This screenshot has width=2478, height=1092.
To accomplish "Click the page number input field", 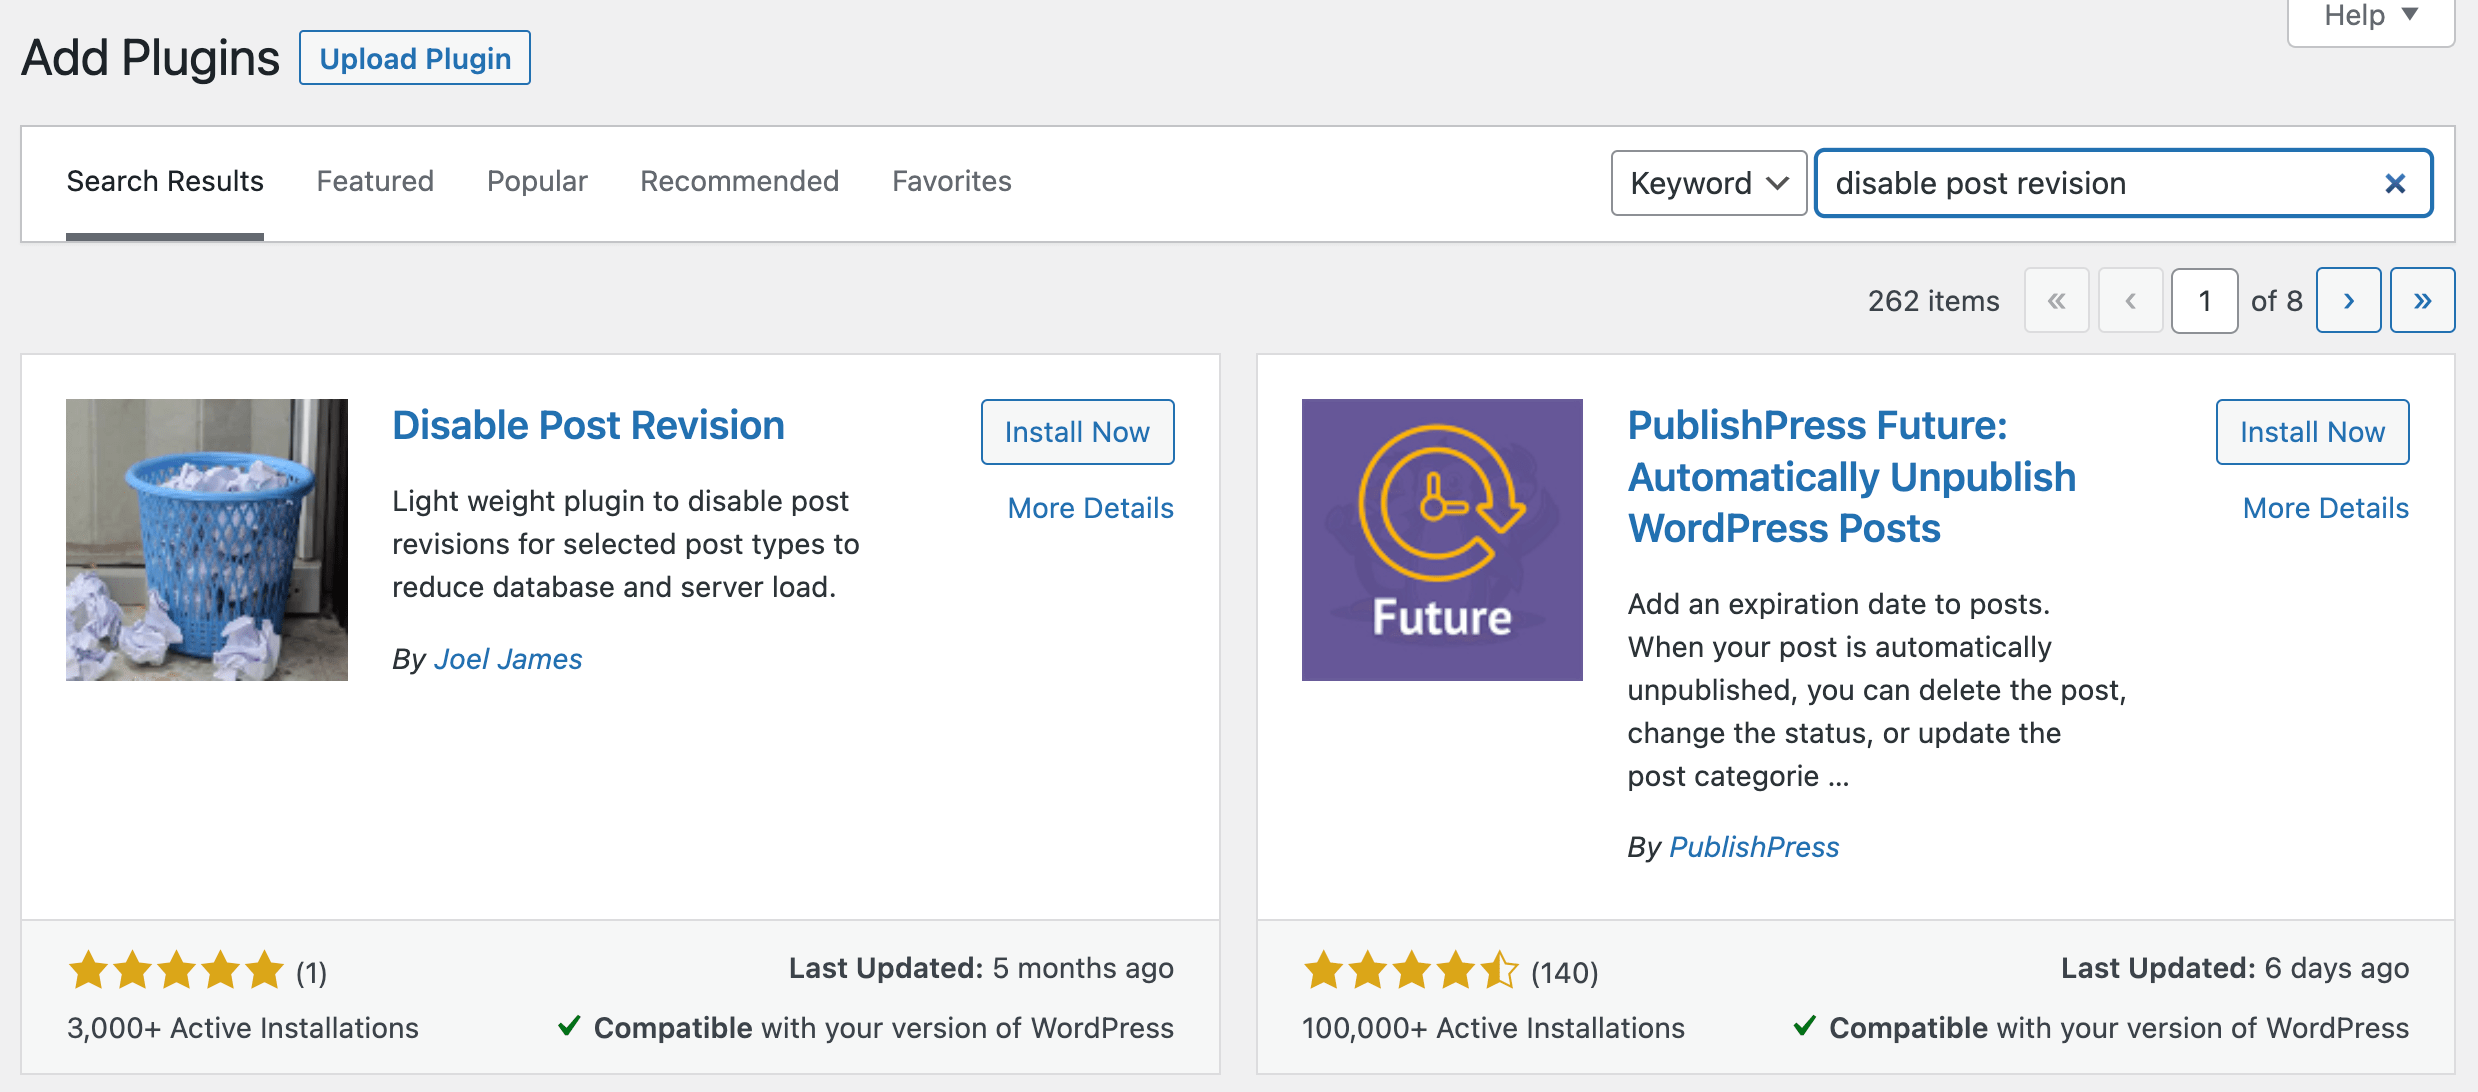I will pyautogui.click(x=2204, y=300).
